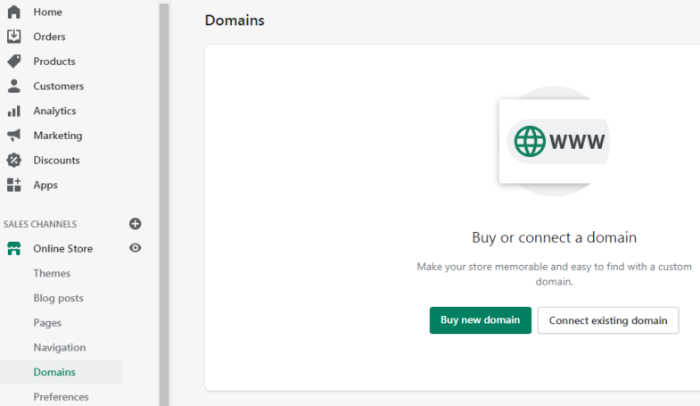This screenshot has height=406, width=700.
Task: Go to Pages submenu item
Action: click(47, 322)
